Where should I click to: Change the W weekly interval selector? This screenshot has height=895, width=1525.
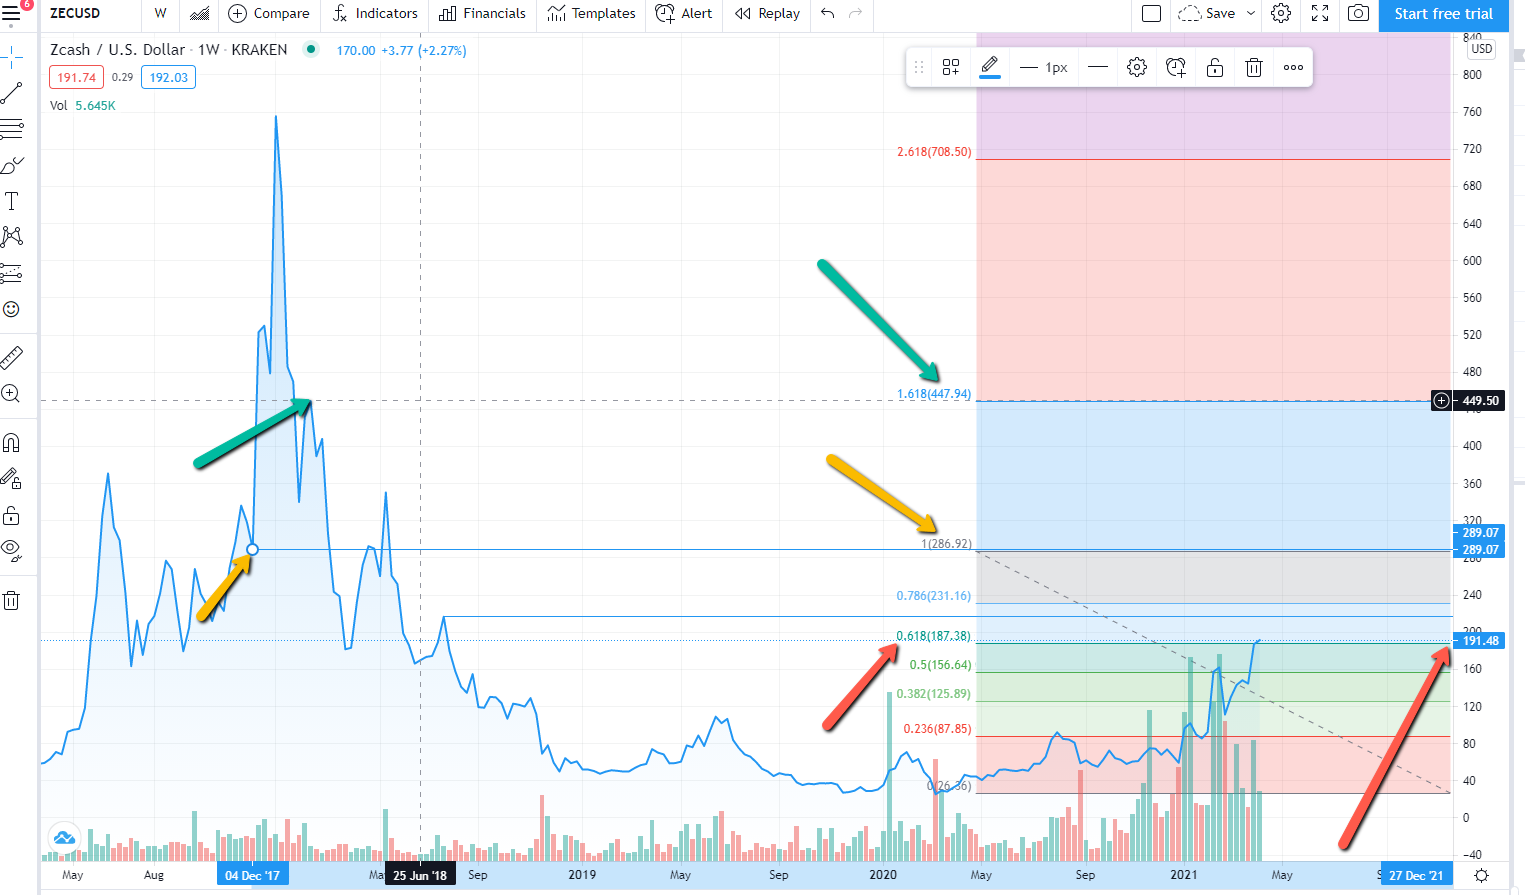(160, 14)
